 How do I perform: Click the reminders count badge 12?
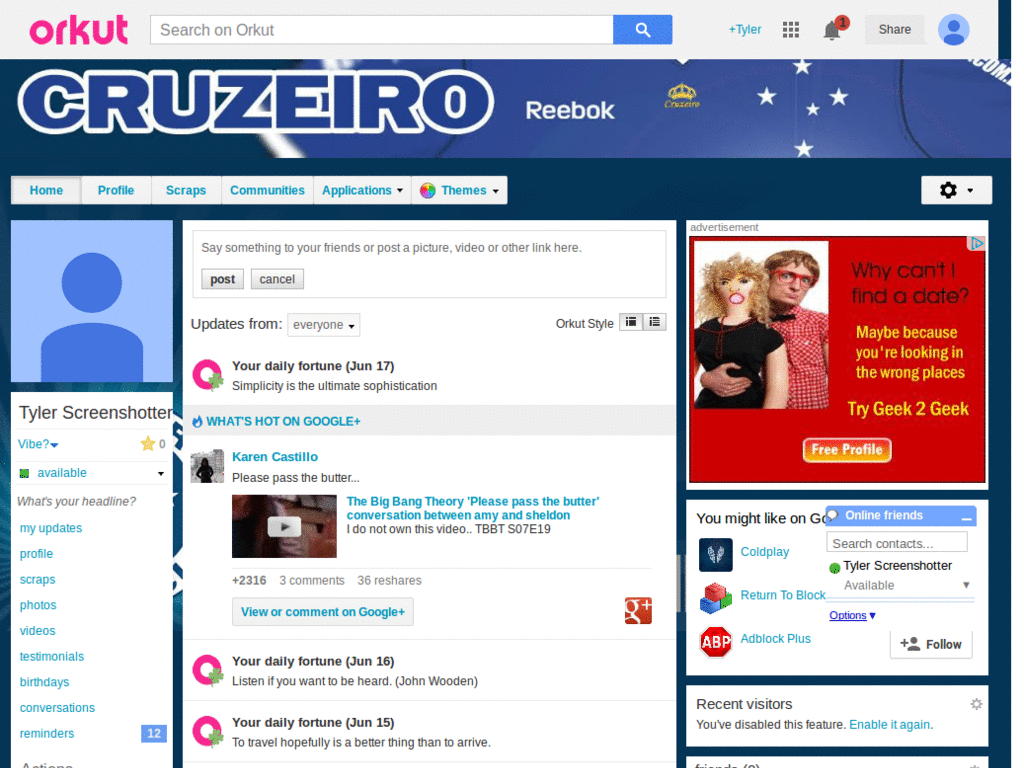tap(154, 734)
